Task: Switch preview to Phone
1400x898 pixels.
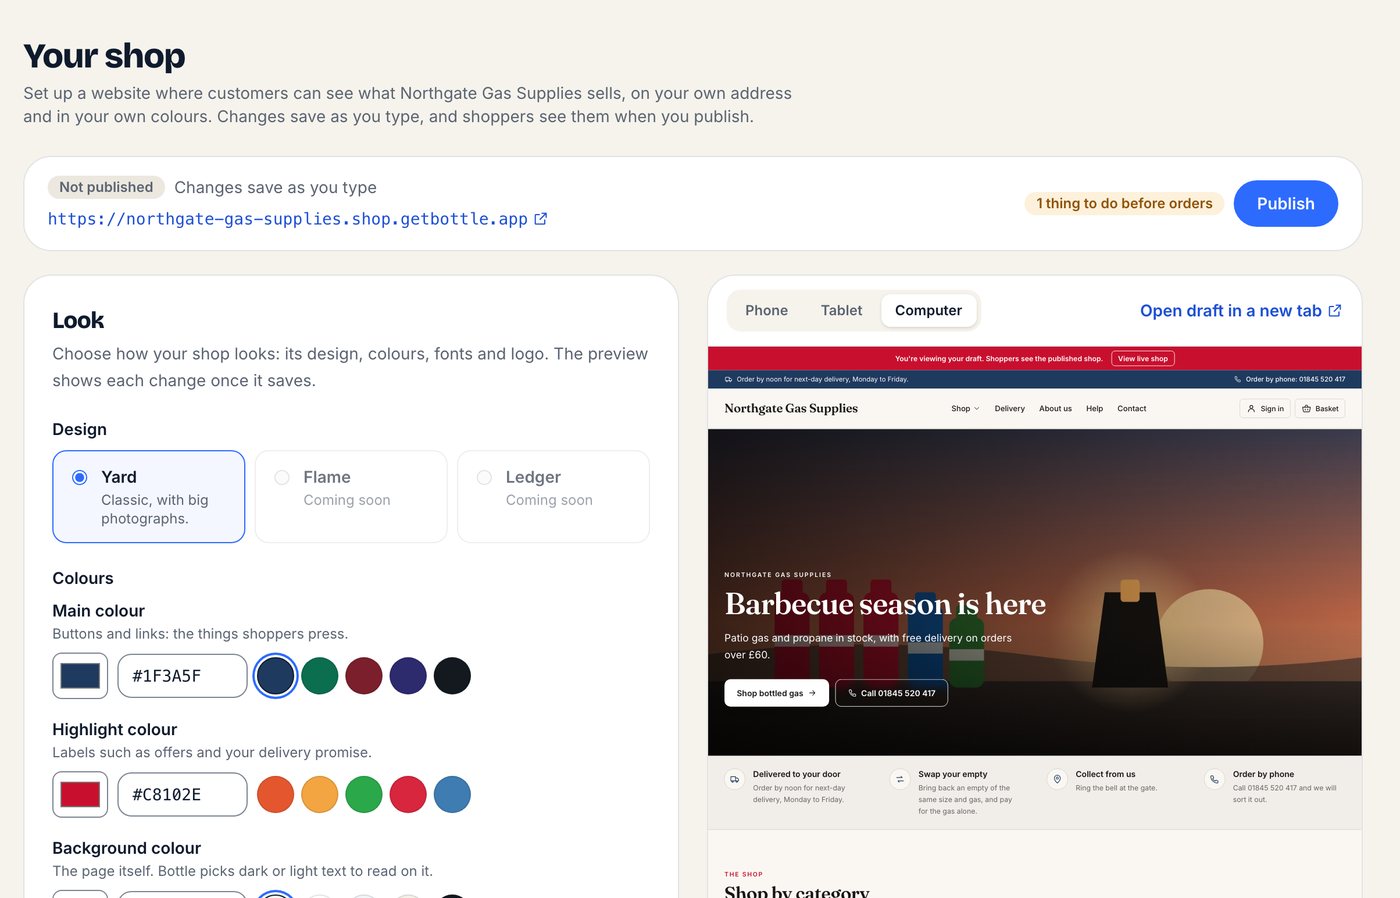Action: (766, 311)
